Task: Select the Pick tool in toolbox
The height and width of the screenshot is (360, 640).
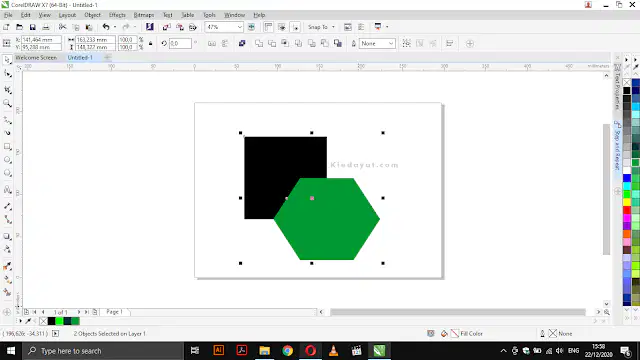Action: [x=7, y=60]
